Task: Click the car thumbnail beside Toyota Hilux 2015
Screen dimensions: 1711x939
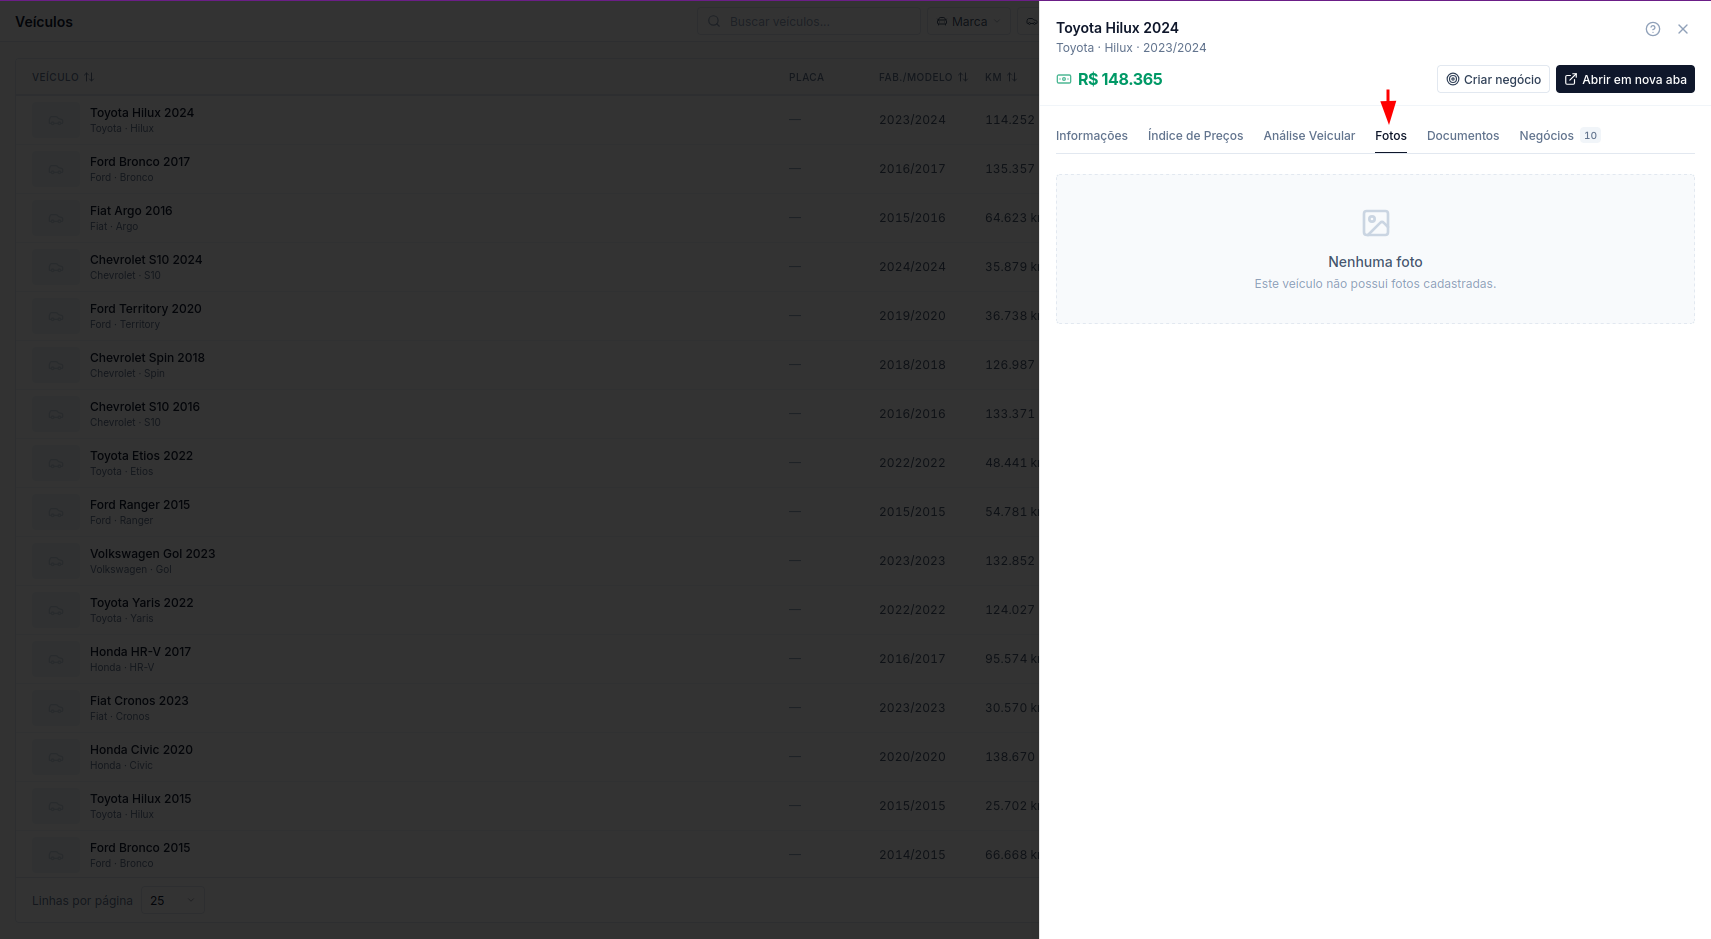Action: (56, 806)
